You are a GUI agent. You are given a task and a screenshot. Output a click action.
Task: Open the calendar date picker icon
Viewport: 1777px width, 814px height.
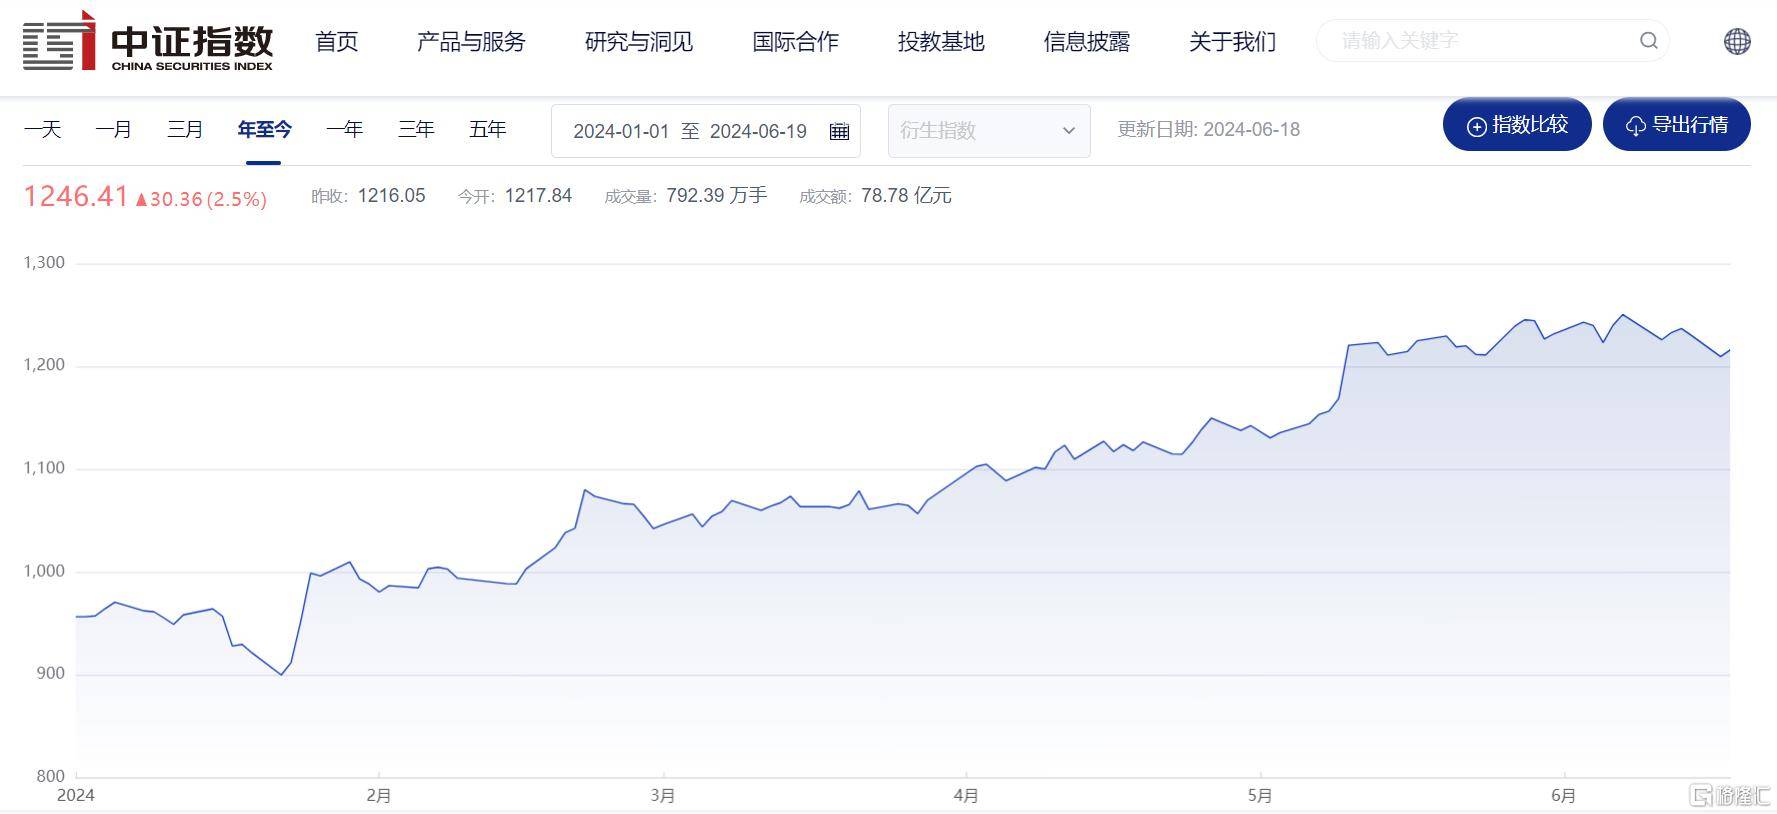pos(839,131)
